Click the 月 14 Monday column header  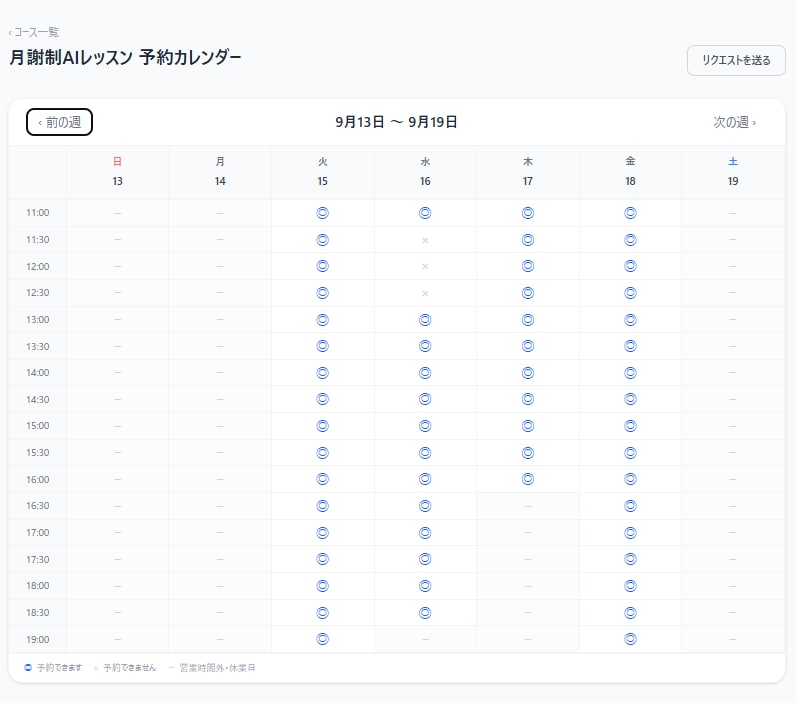pyautogui.click(x=220, y=172)
